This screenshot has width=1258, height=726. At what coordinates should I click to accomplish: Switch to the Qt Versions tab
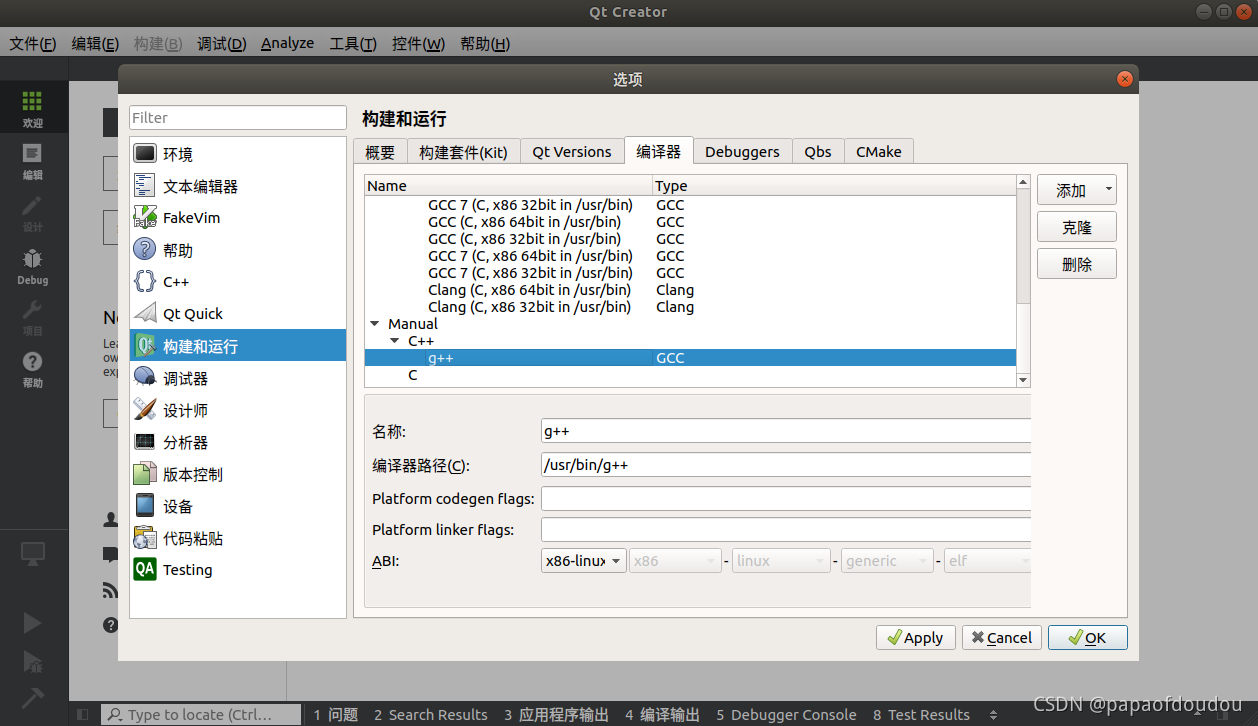(571, 152)
